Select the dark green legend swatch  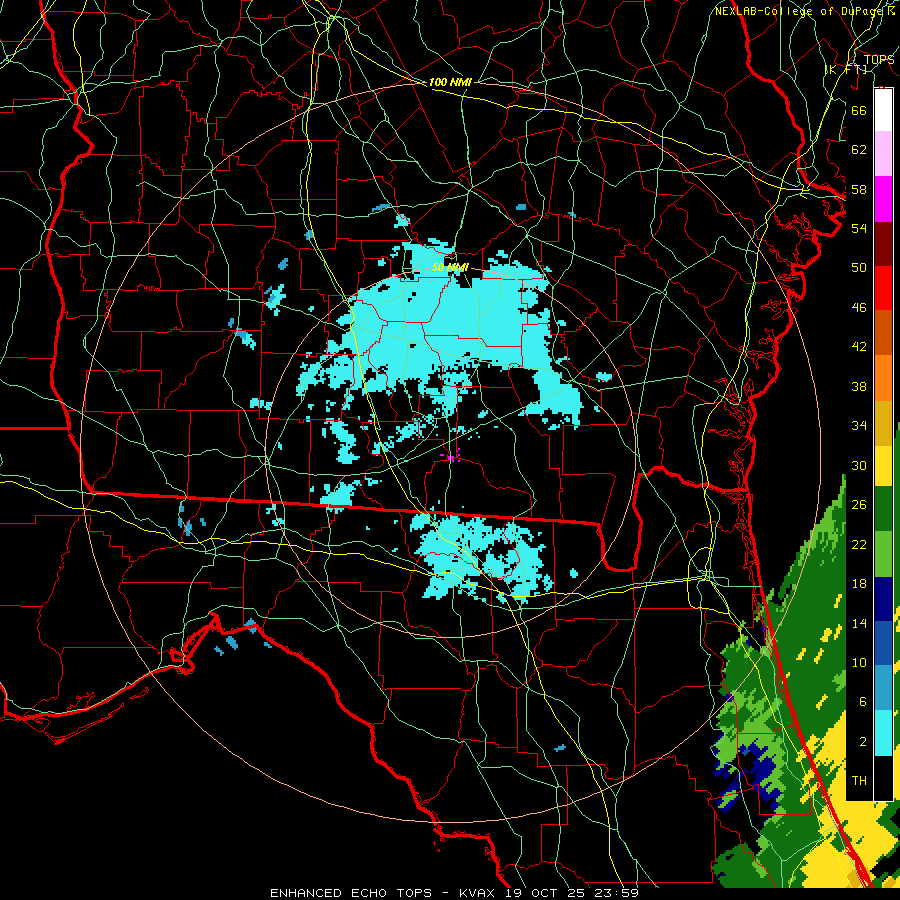pos(883,509)
